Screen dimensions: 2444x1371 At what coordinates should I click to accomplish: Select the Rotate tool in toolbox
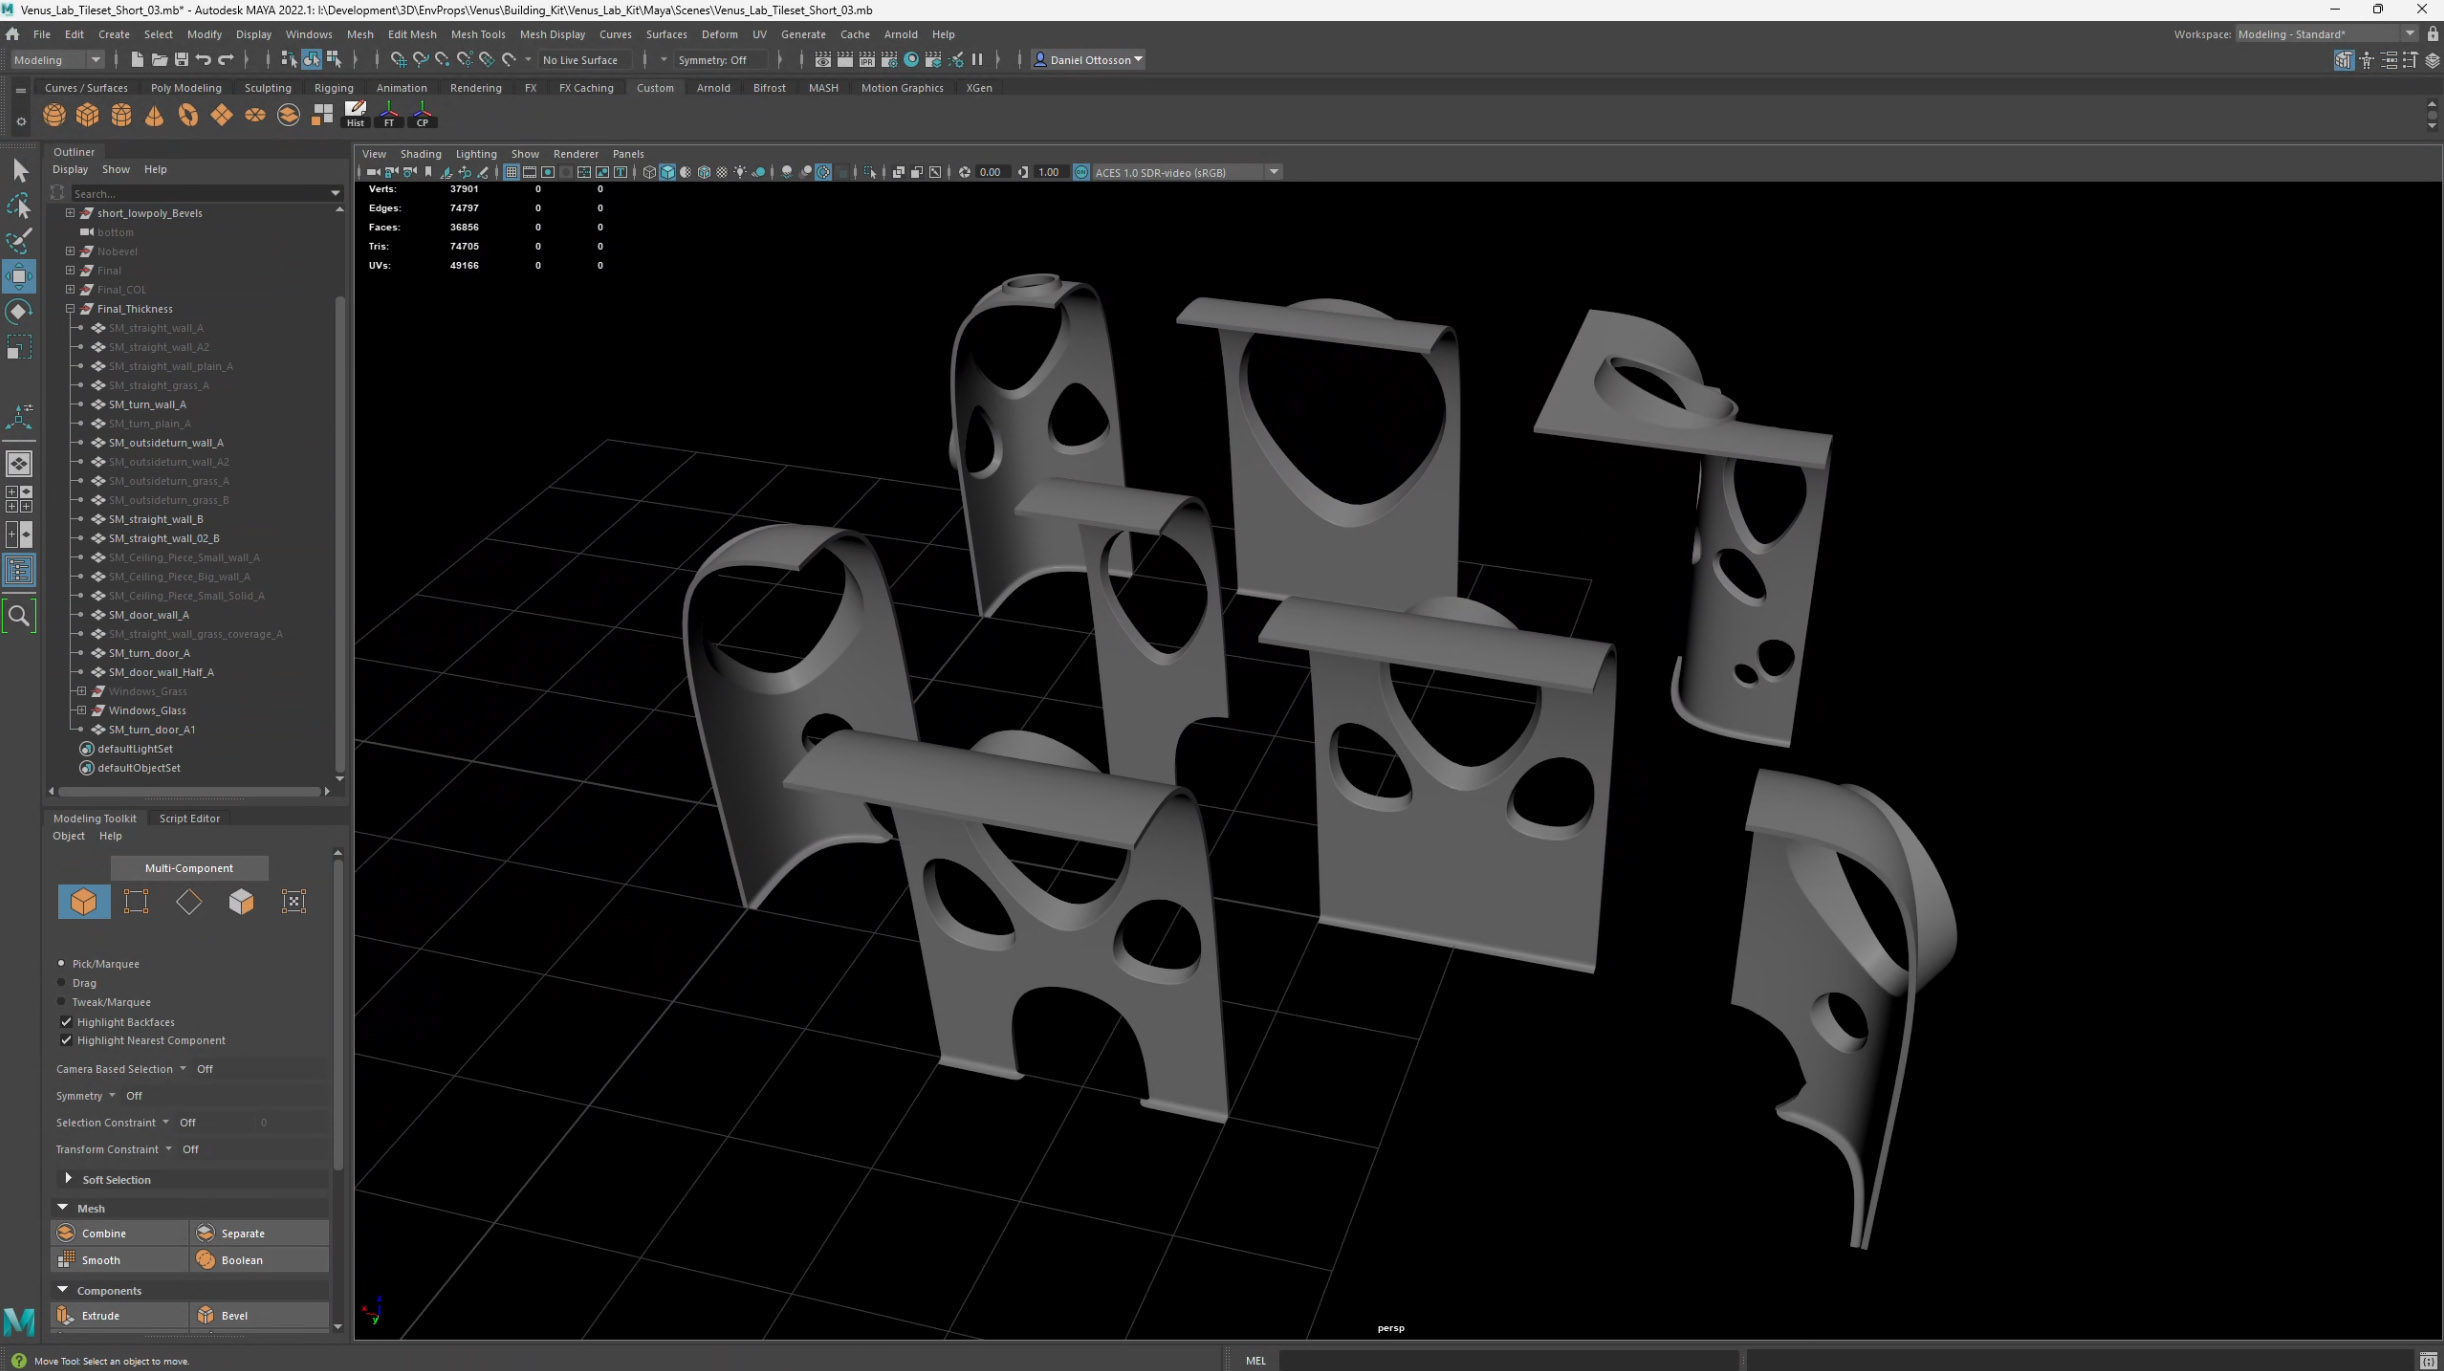(18, 312)
